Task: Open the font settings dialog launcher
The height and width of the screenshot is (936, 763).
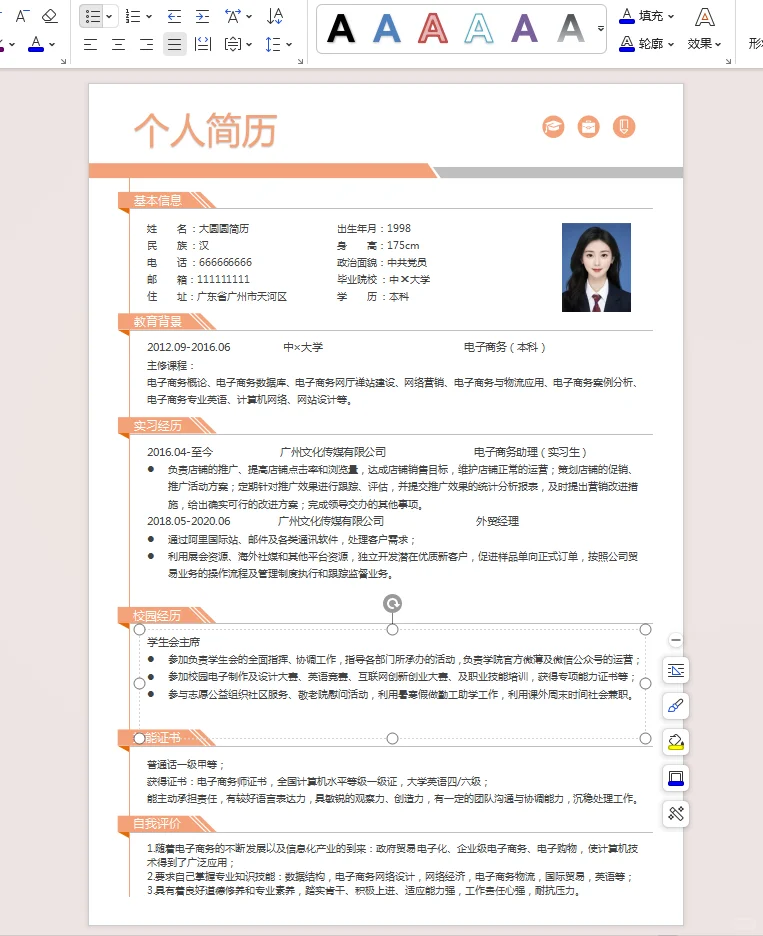Action: (63, 61)
